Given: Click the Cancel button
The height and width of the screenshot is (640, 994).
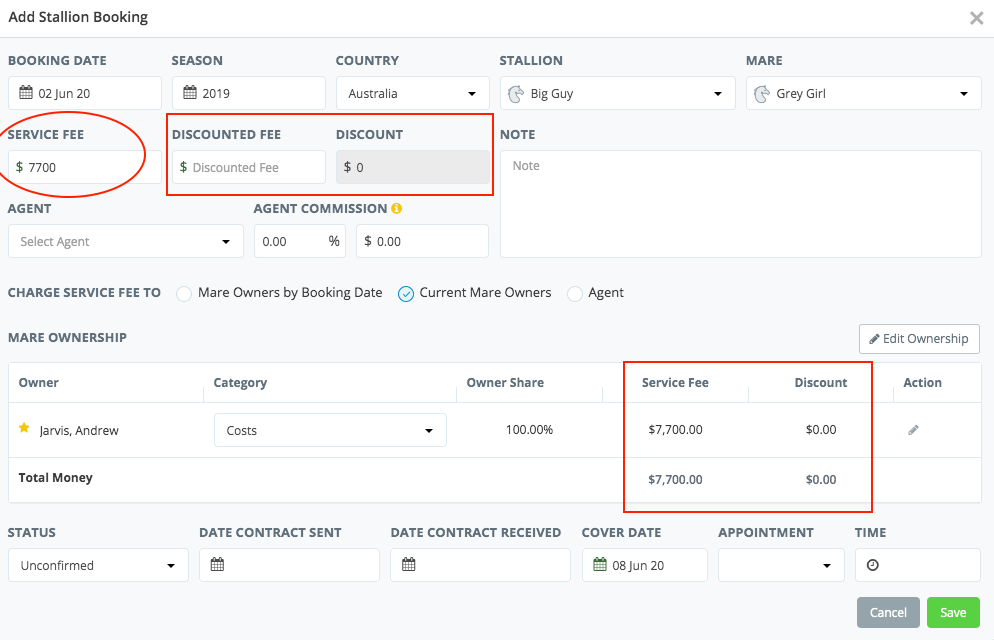Looking at the screenshot, I should click(888, 613).
